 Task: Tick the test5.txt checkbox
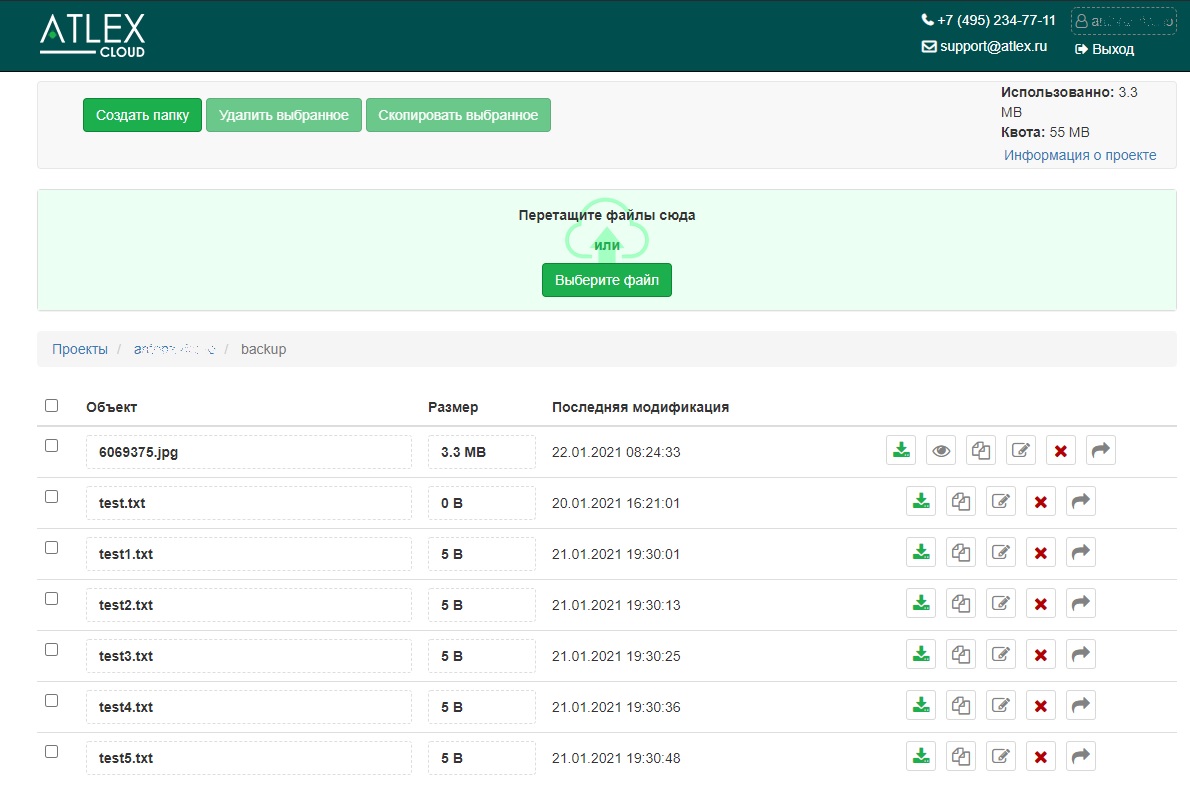52,751
